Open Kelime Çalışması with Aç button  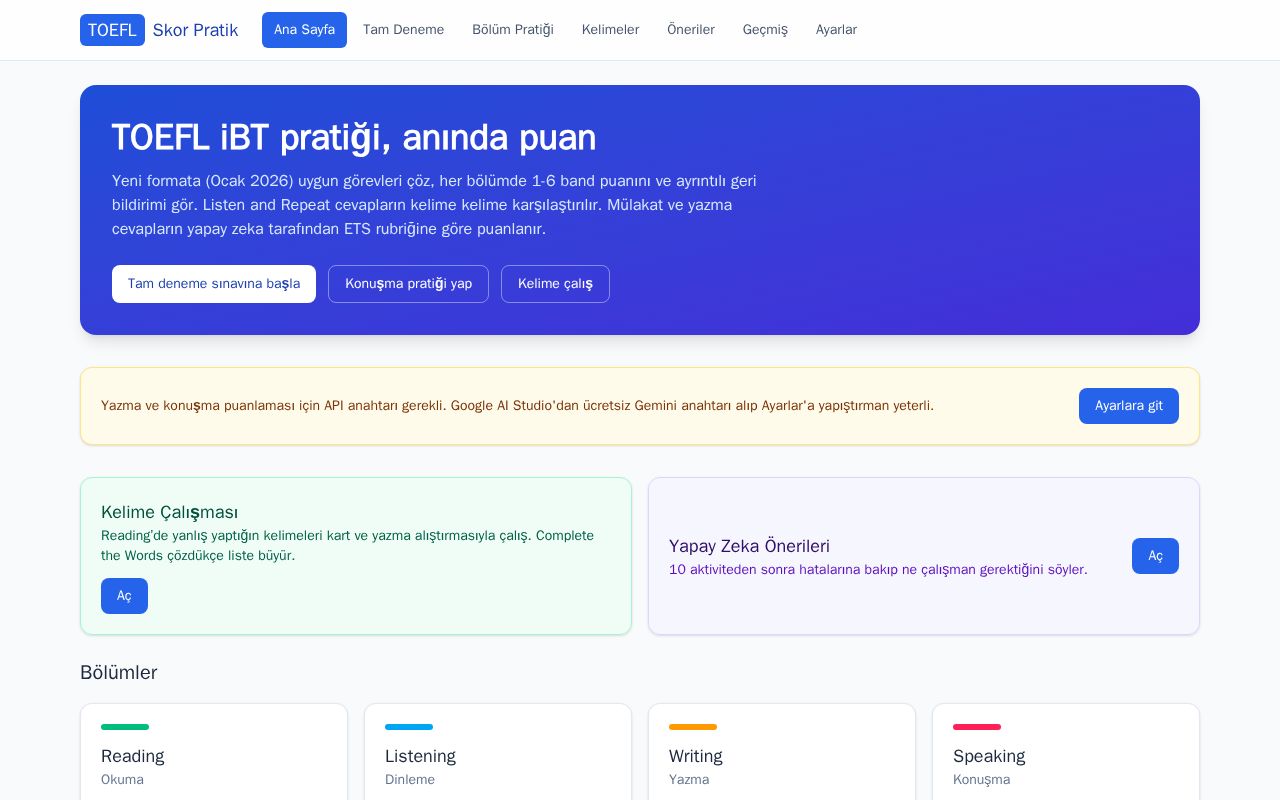124,596
